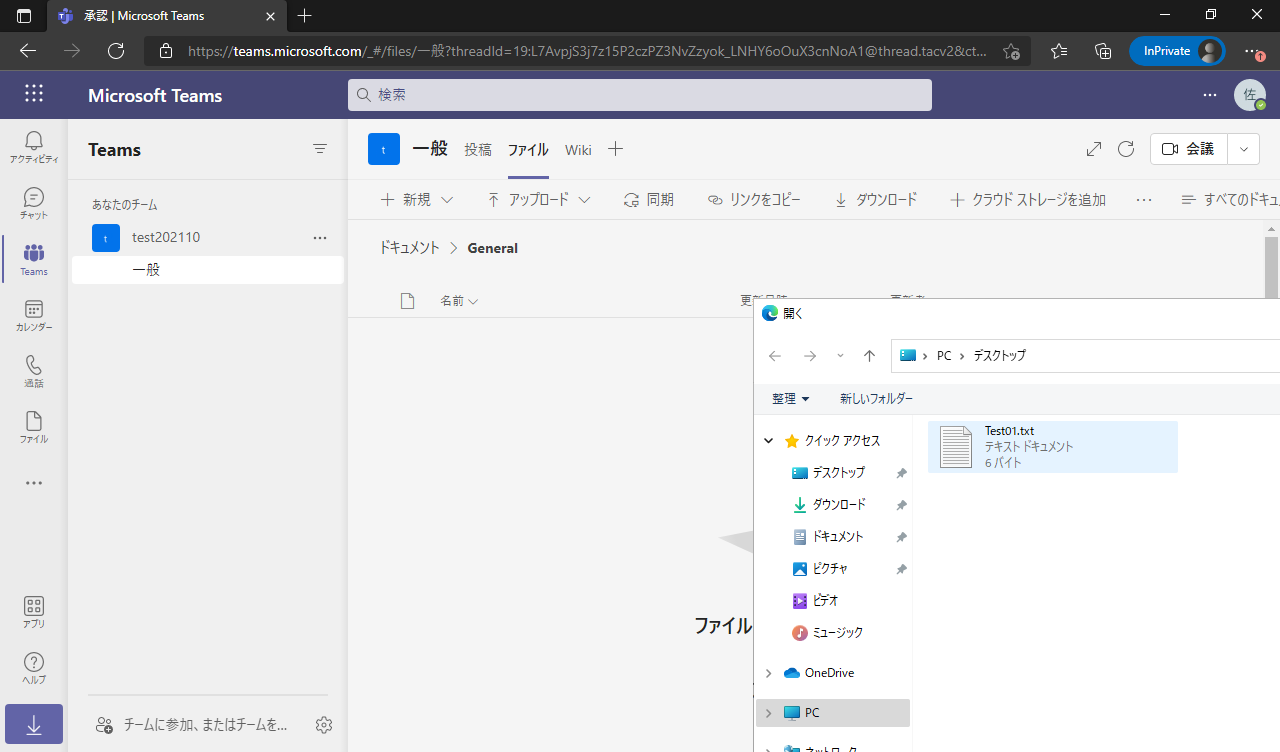Select the 一般 channel

(207, 269)
